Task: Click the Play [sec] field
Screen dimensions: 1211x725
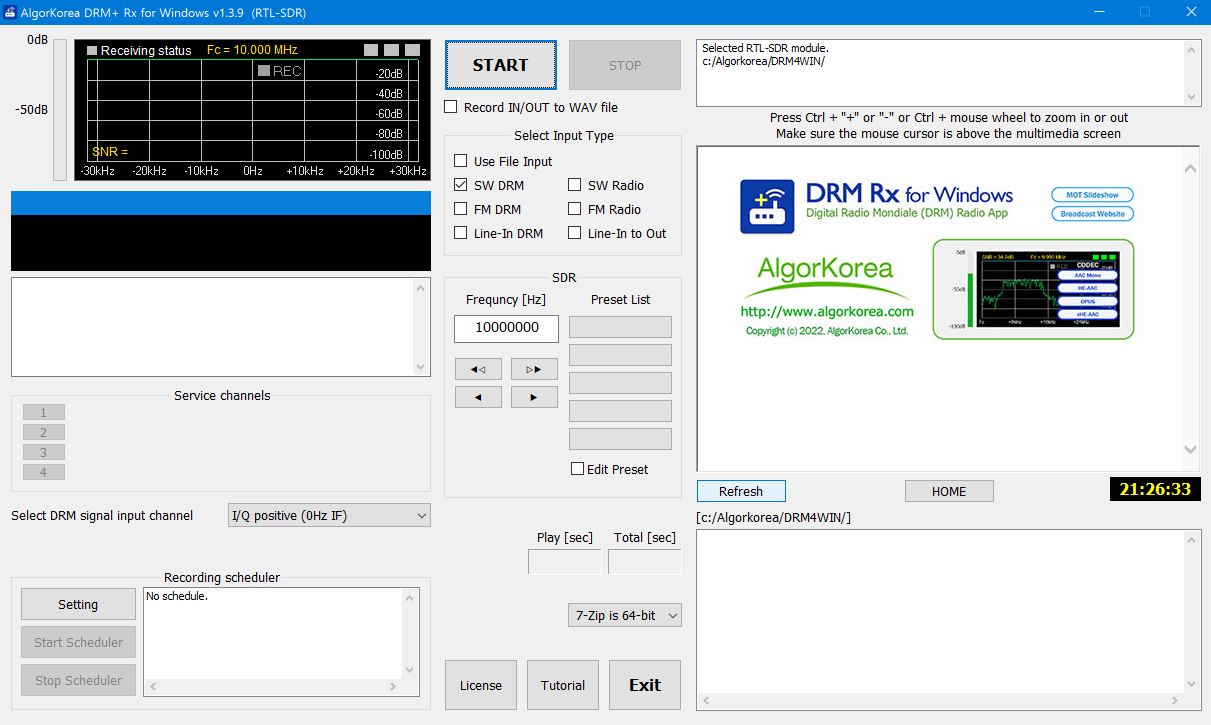Action: click(x=565, y=562)
